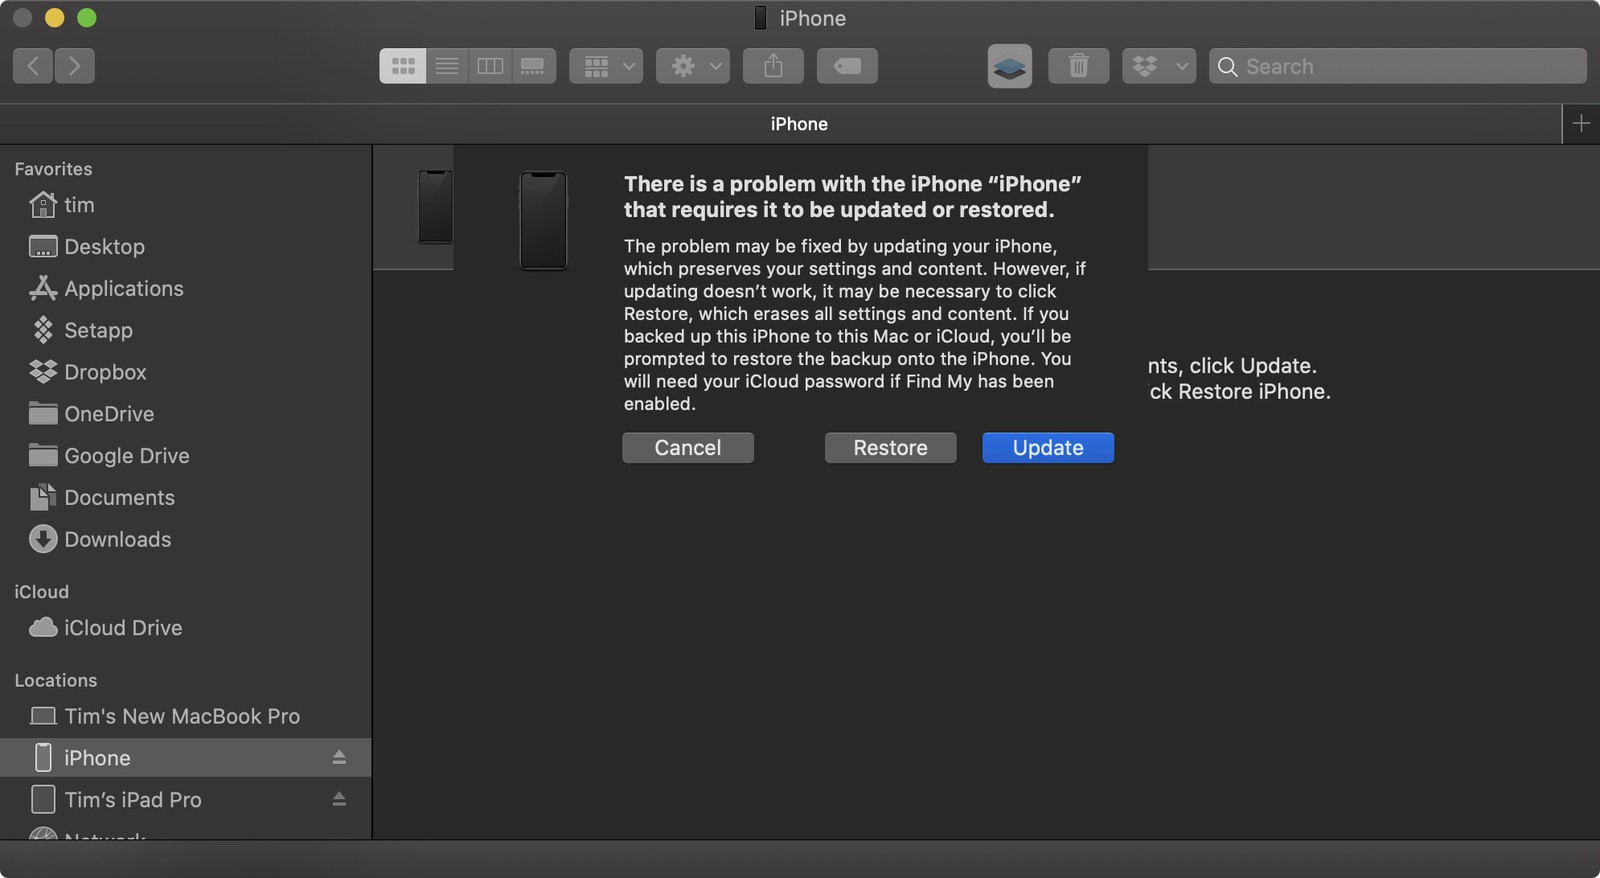Switch to column view mode
Viewport: 1600px width, 878px height.
[490, 66]
